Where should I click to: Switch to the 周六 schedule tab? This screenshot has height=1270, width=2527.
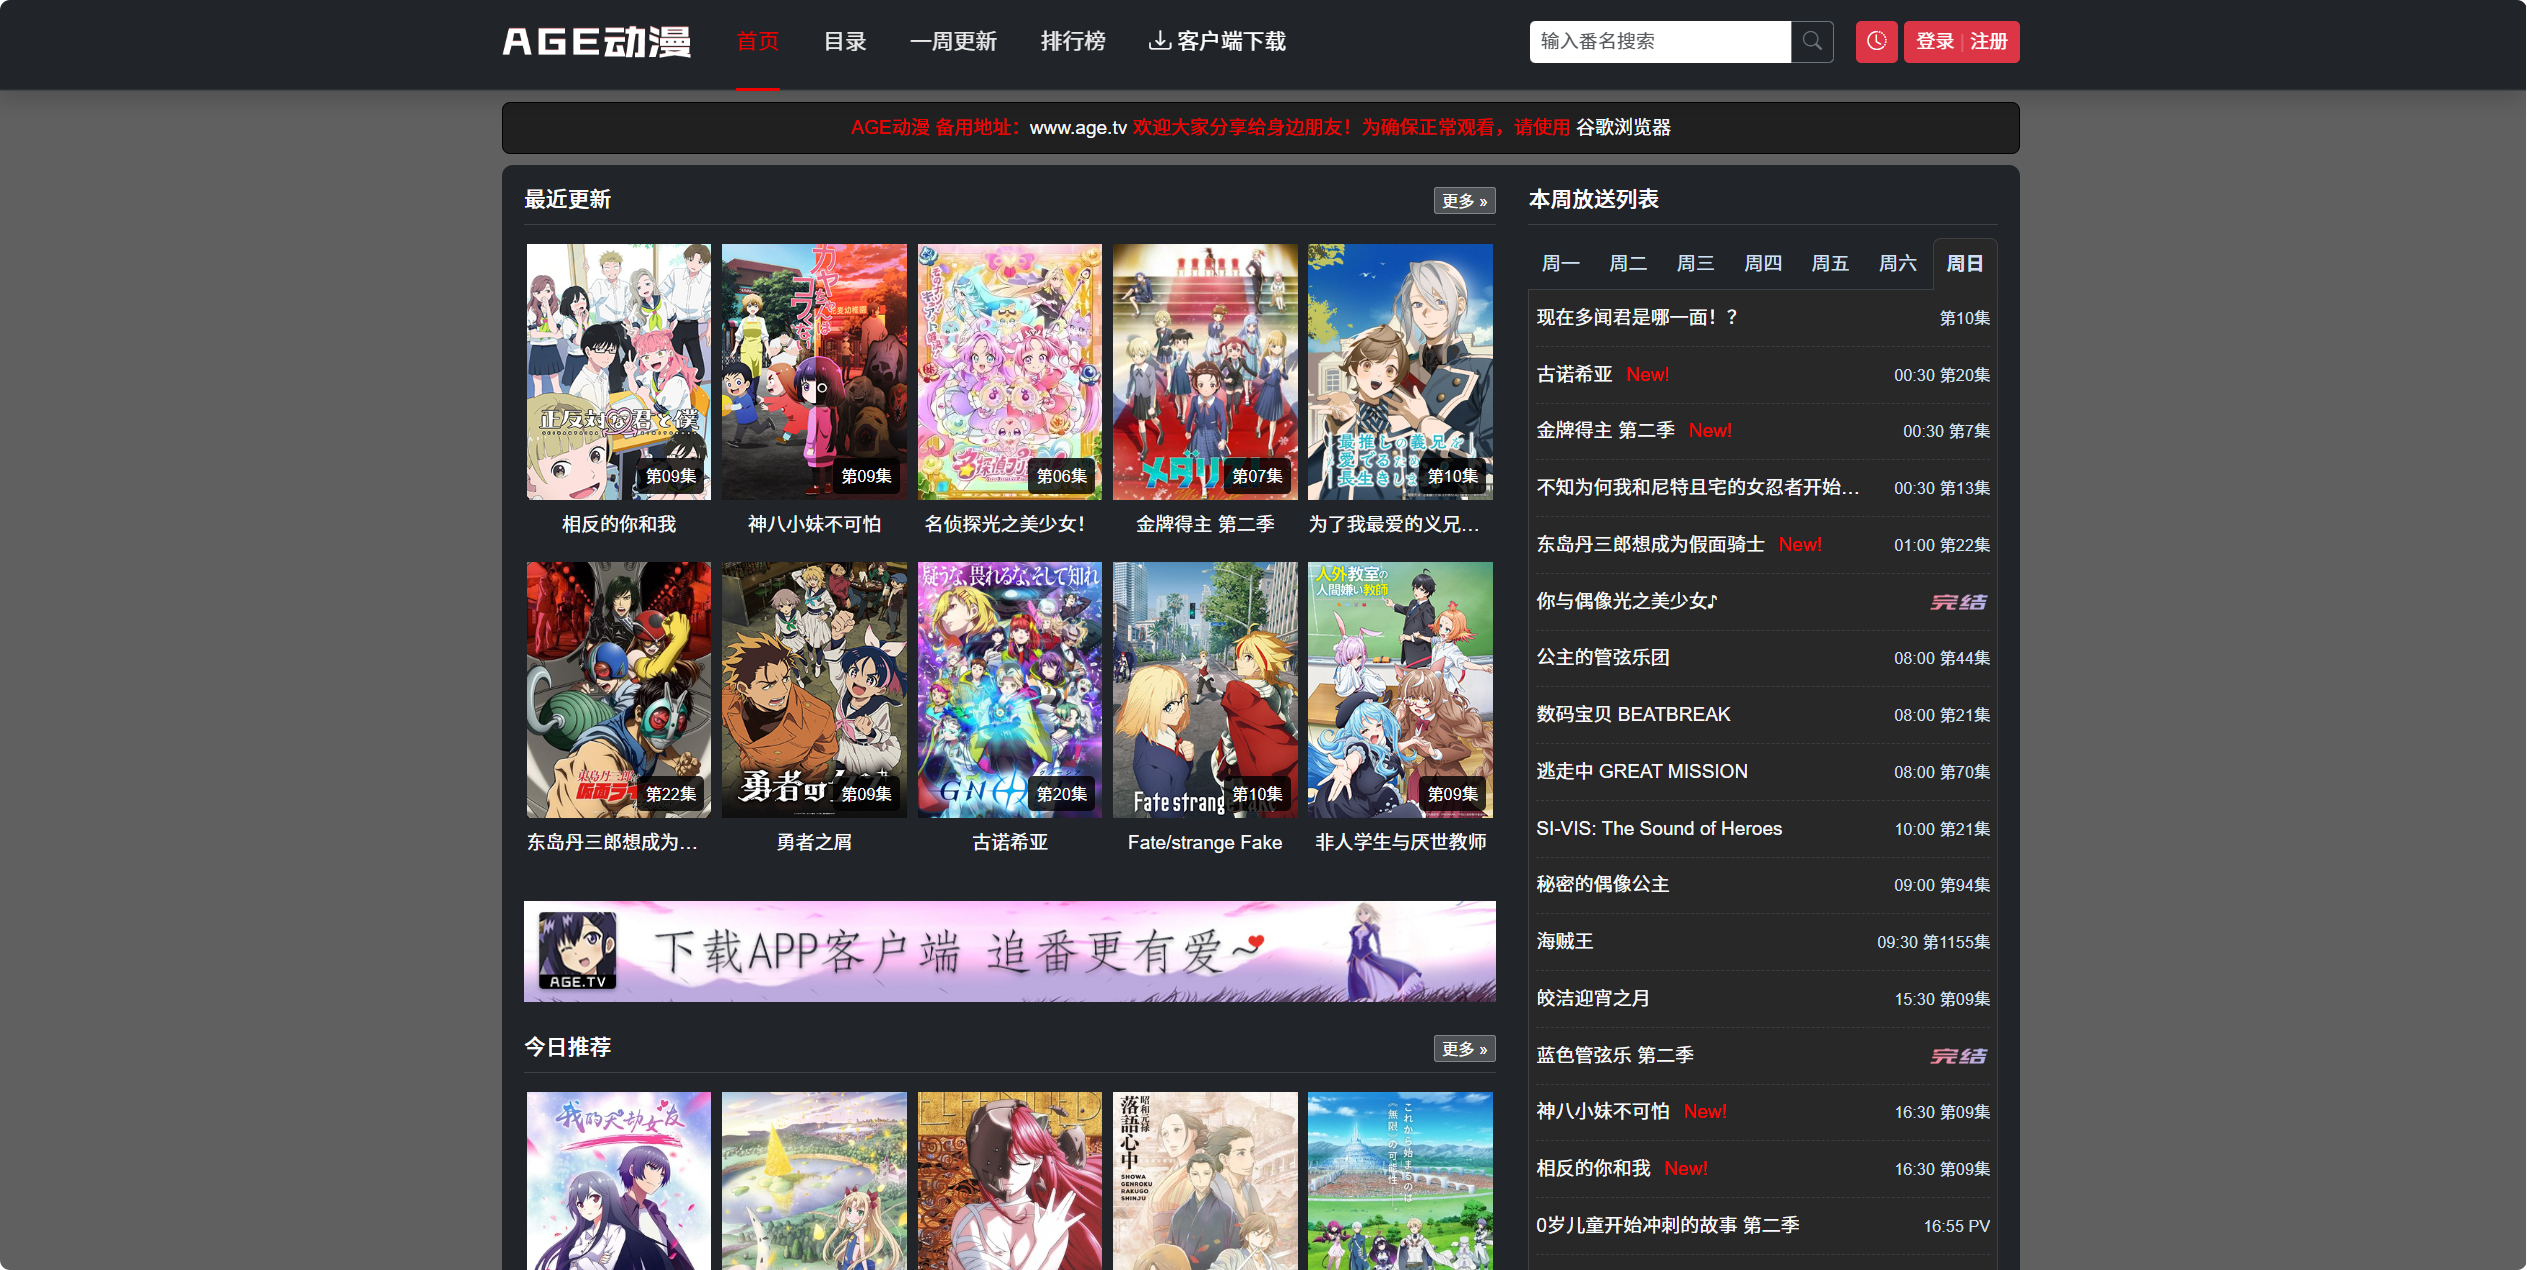point(1897,263)
